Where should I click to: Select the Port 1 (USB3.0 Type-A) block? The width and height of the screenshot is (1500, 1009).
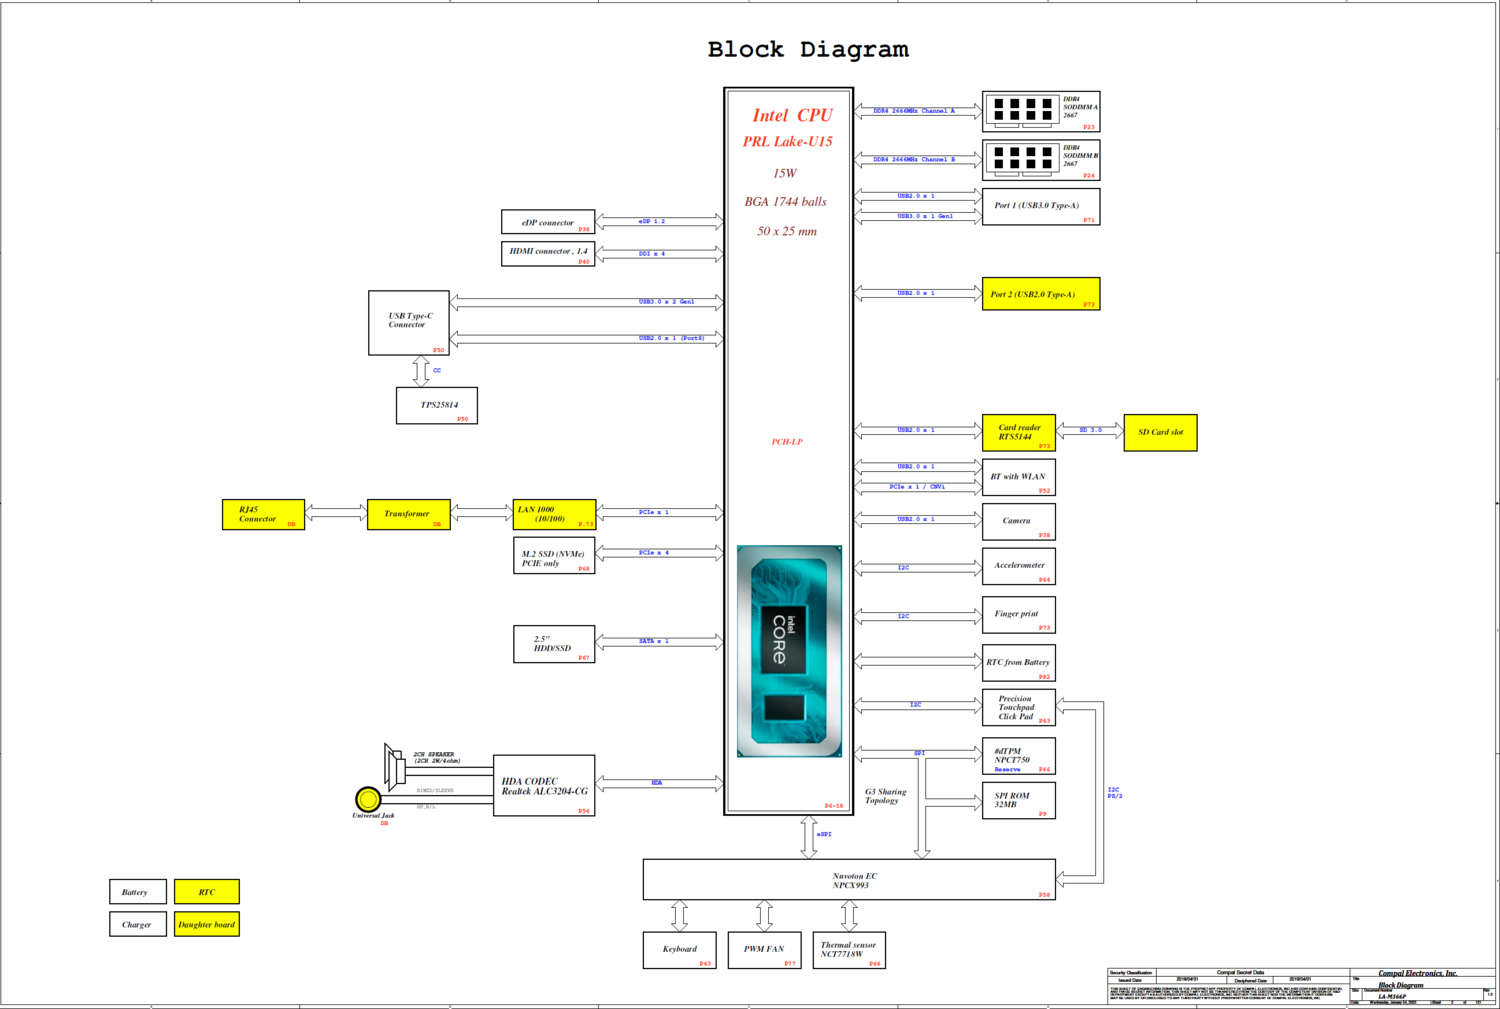coord(1041,206)
